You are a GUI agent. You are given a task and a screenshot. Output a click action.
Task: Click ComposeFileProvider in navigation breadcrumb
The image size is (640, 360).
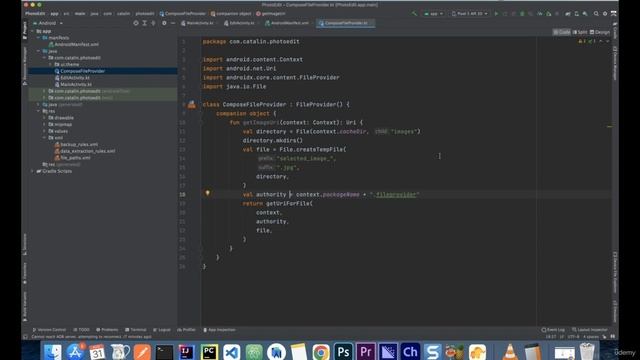pos(183,14)
